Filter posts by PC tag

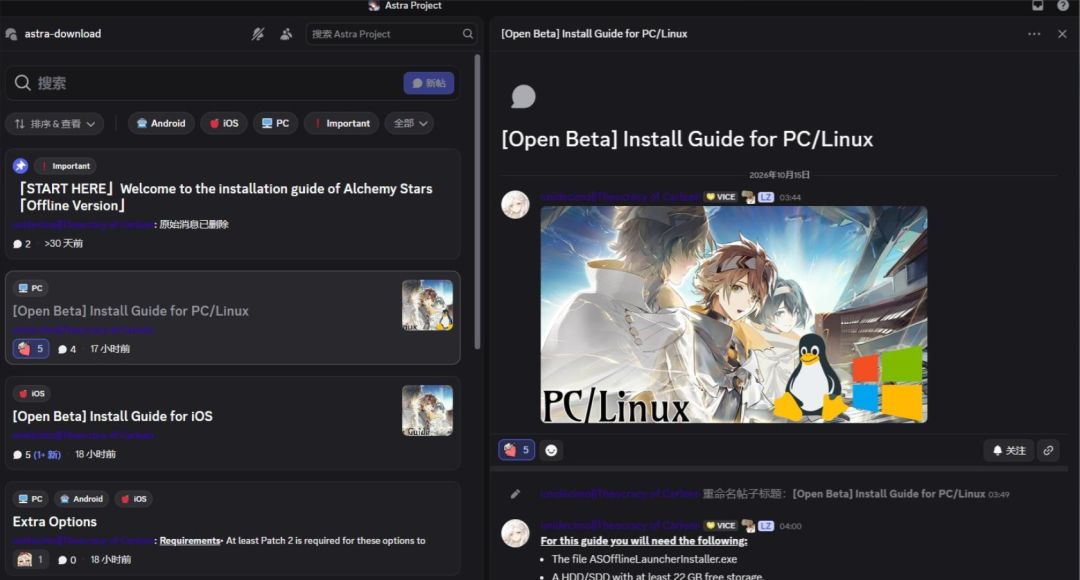(x=276, y=123)
